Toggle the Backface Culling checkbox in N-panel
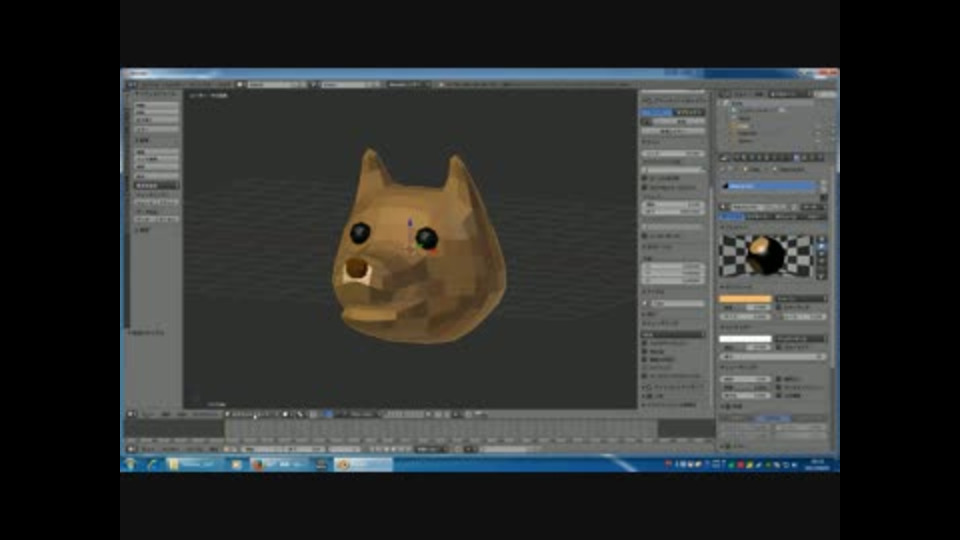 click(x=645, y=359)
